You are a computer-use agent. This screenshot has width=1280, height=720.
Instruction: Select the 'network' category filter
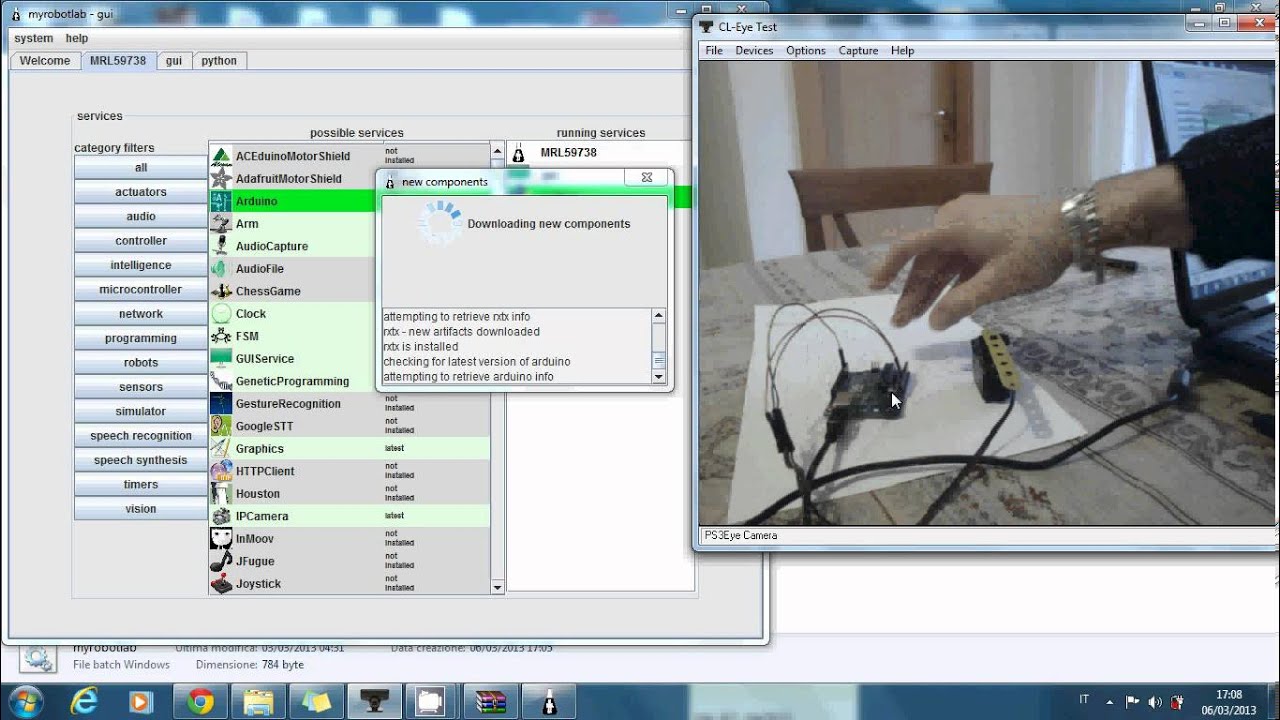[141, 314]
